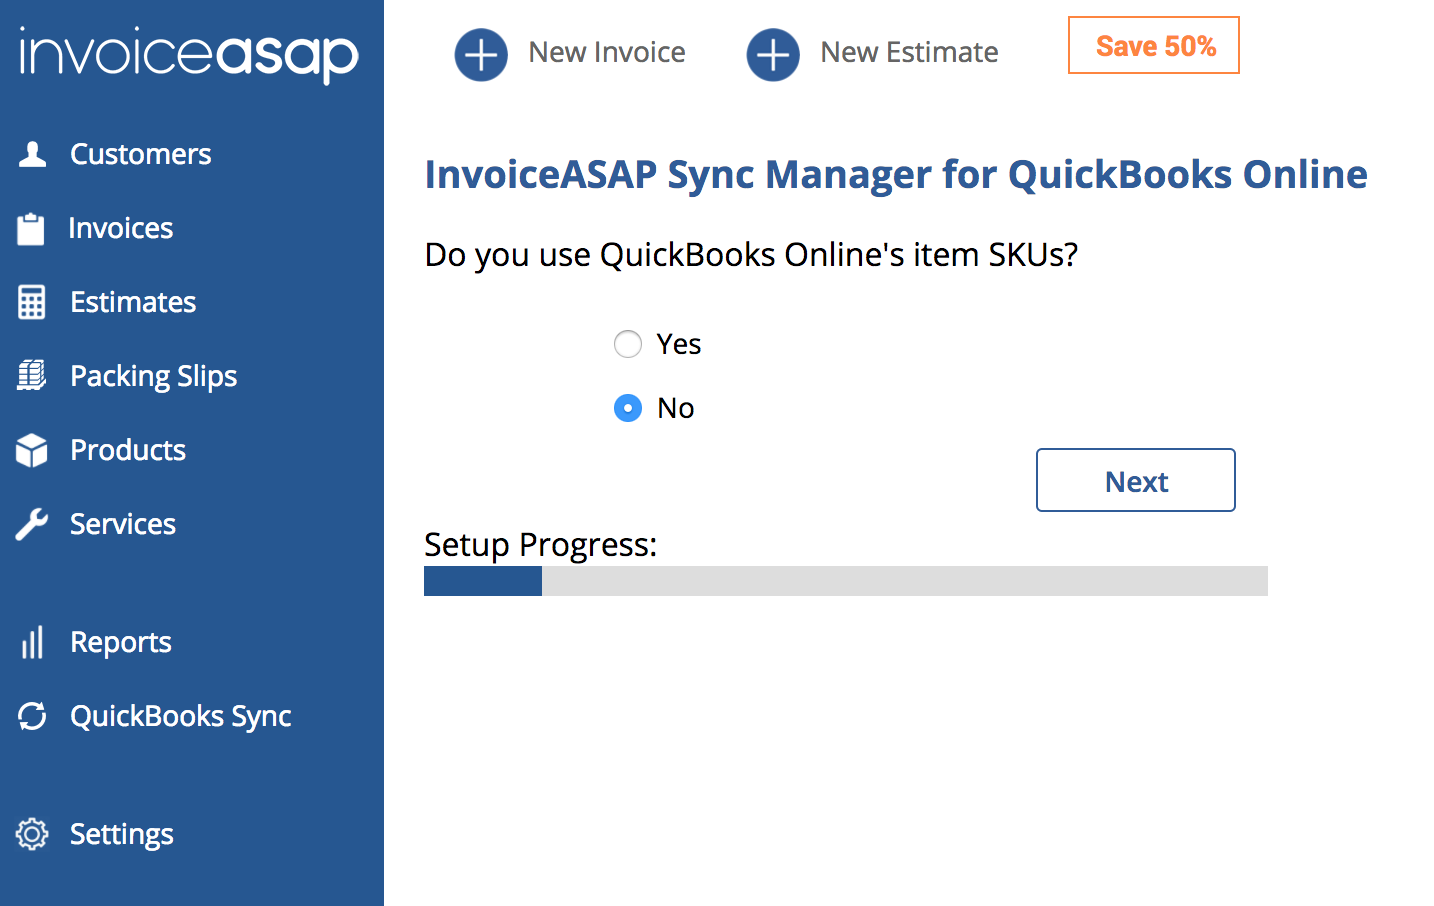Create a New Invoice text link

pos(607,52)
